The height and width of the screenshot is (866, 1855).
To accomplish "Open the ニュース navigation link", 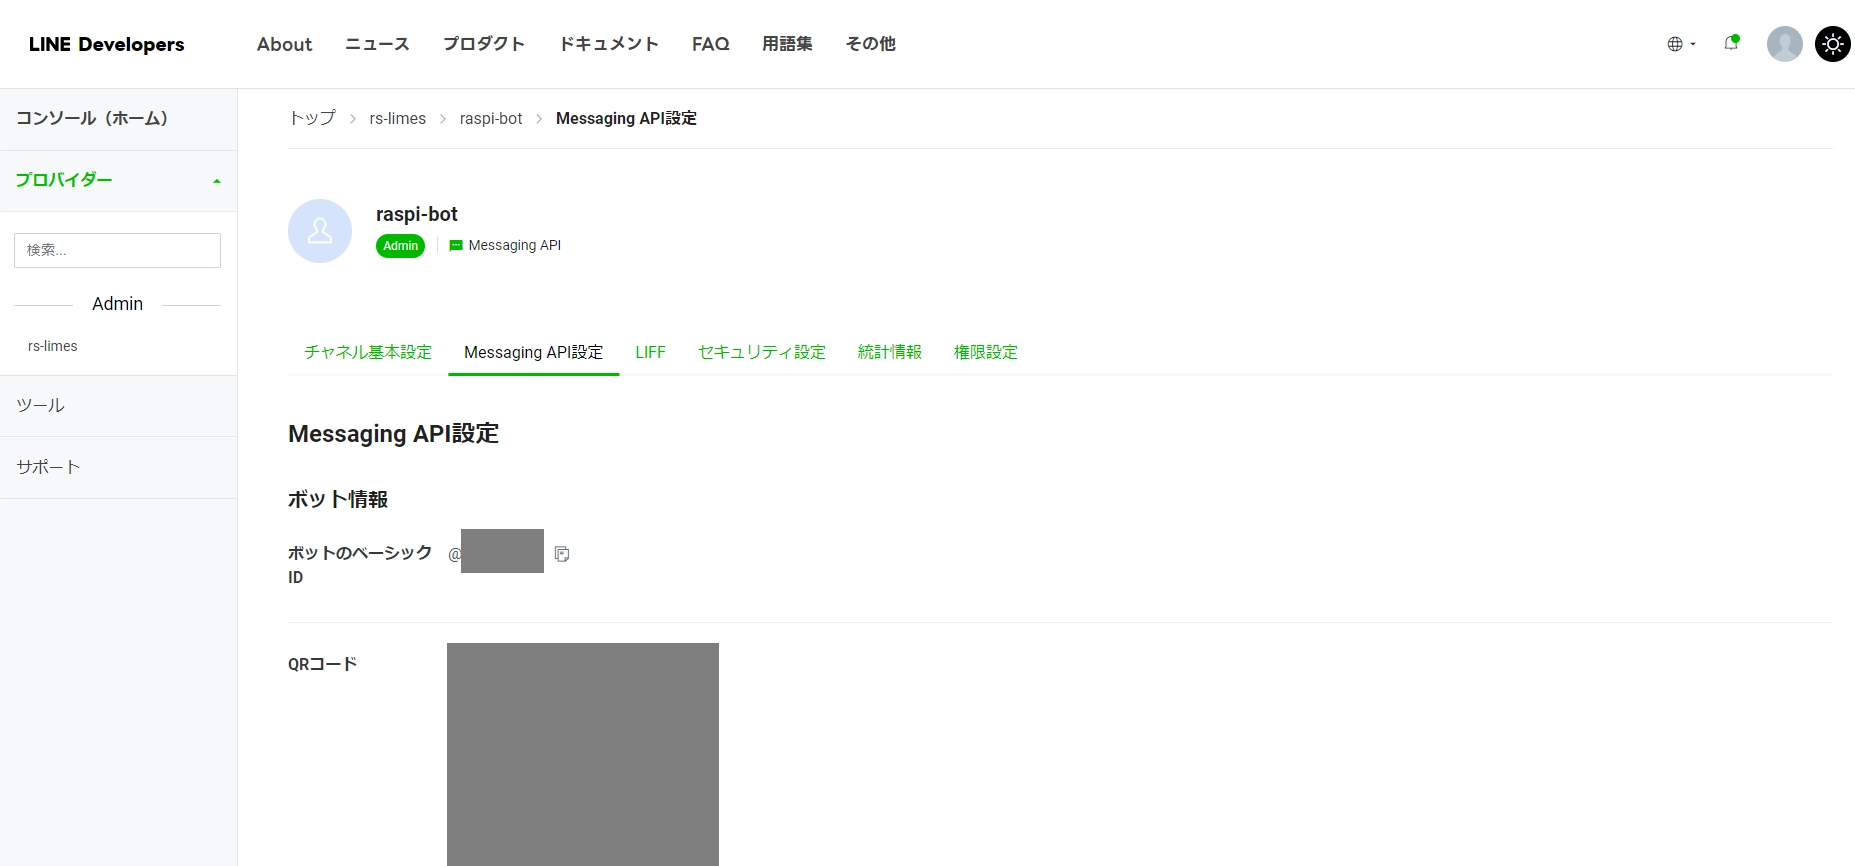I will (377, 44).
